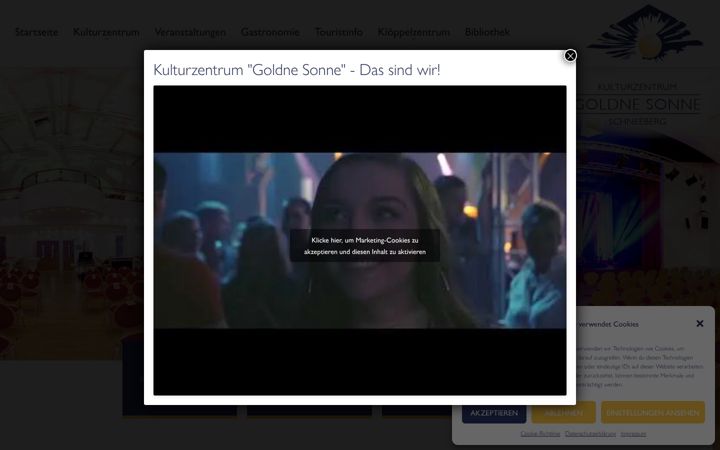Open the Bibliothek navigation item
This screenshot has height=450, width=720.
[487, 32]
